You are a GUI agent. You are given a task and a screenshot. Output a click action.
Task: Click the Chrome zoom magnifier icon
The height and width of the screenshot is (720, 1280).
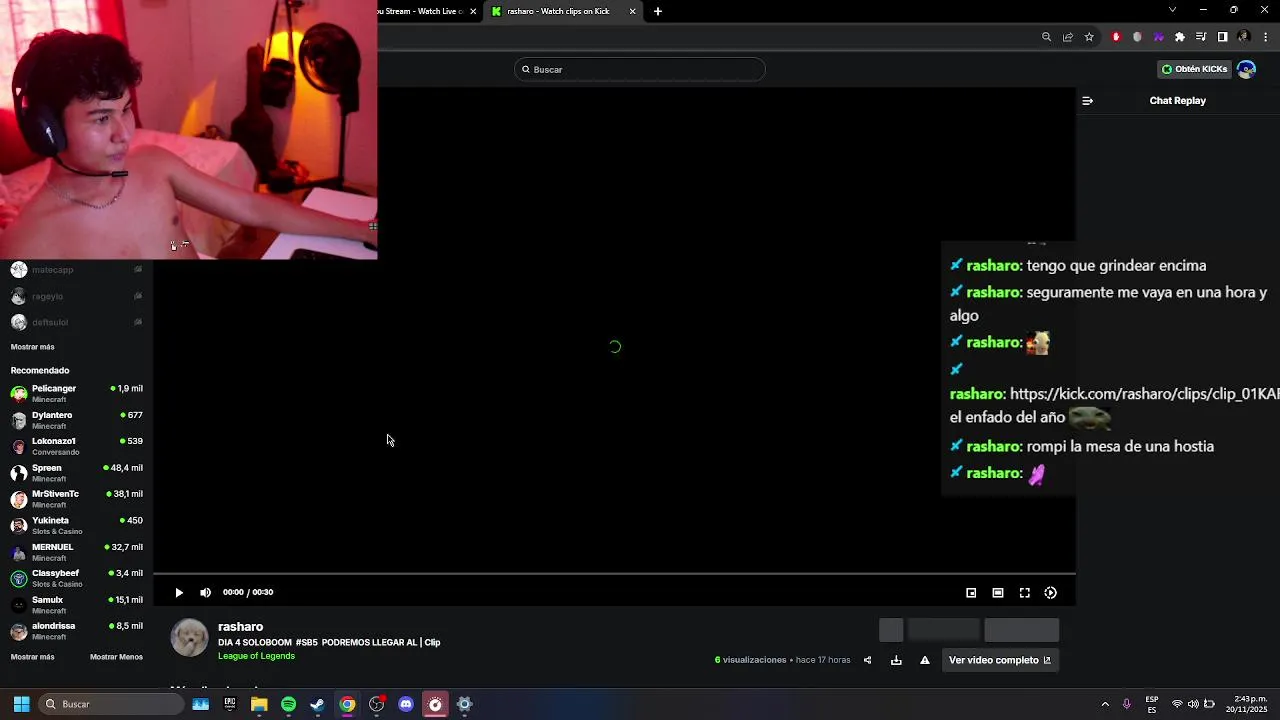click(1047, 37)
